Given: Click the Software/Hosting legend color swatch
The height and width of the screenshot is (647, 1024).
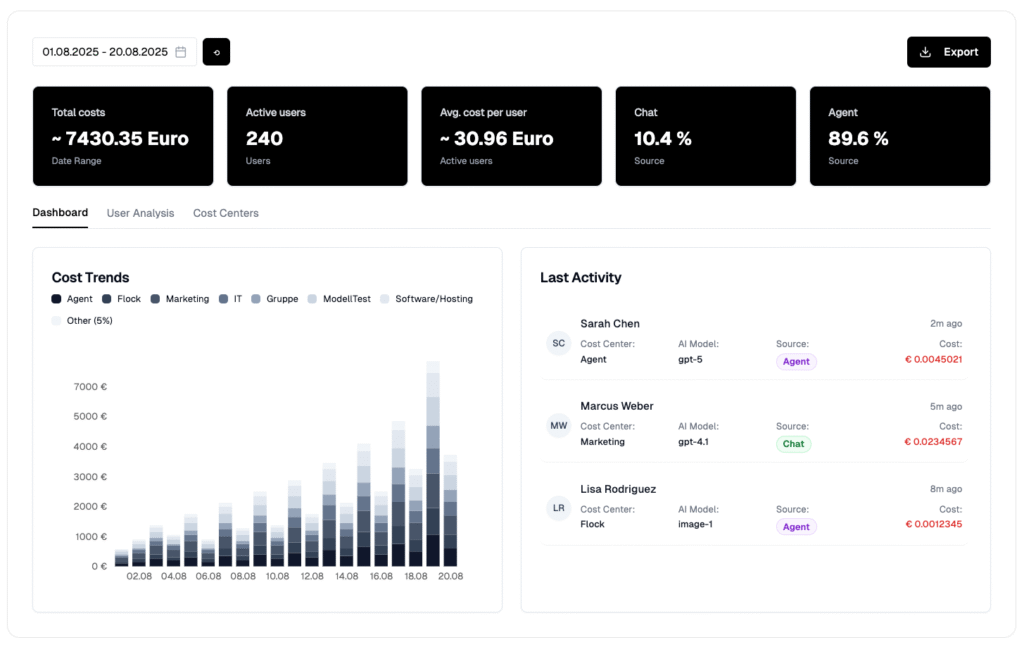Looking at the screenshot, I should click(x=386, y=299).
